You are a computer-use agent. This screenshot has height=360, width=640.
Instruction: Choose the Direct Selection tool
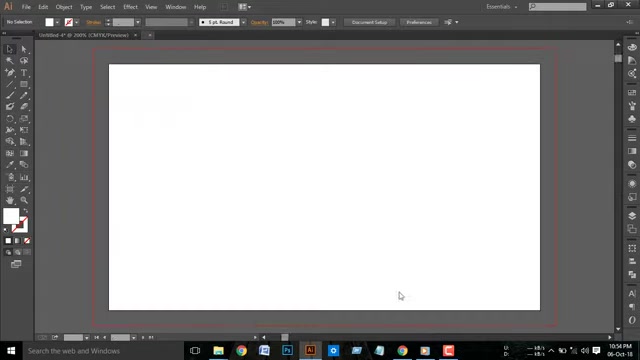coord(24,49)
